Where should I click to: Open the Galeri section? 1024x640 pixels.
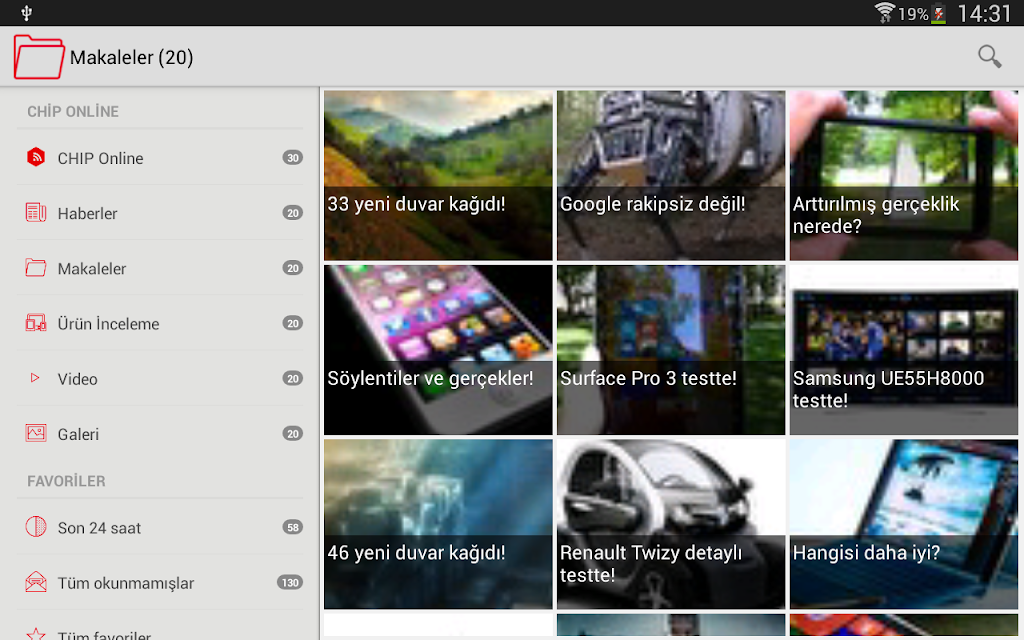tap(160, 434)
